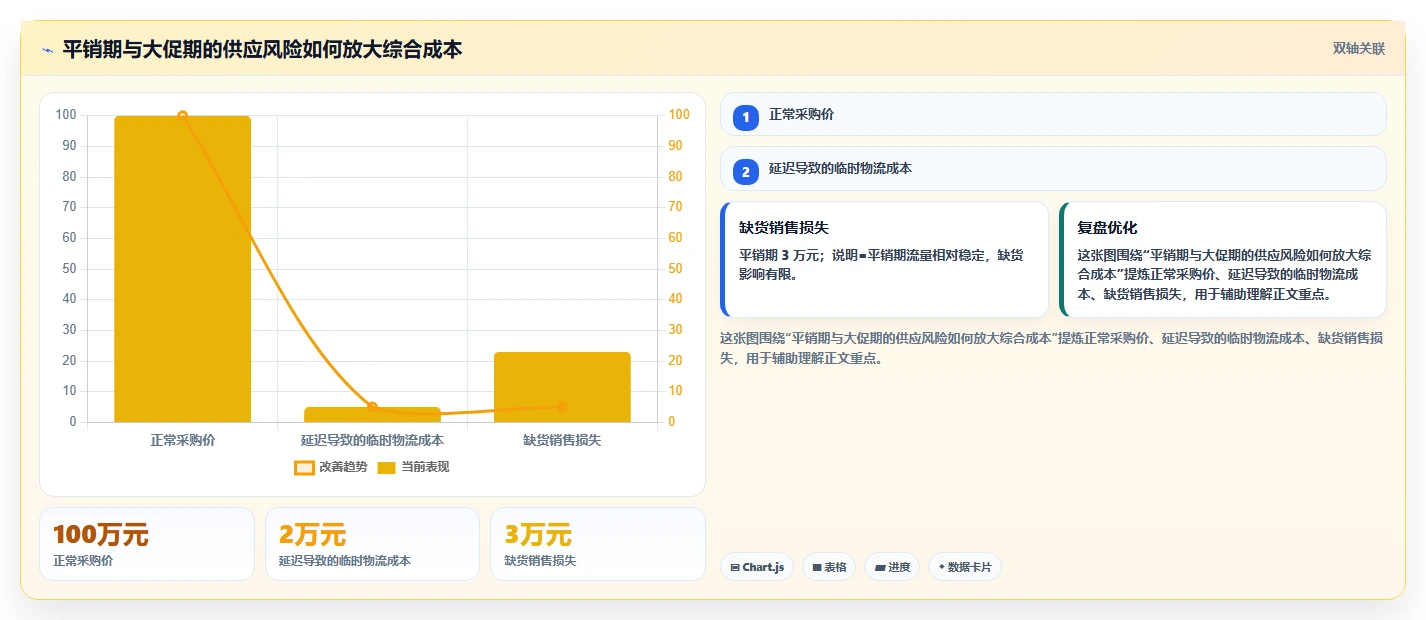Select the Chart.js tag
Viewport: 1426px width, 620px height.
pyautogui.click(x=757, y=567)
